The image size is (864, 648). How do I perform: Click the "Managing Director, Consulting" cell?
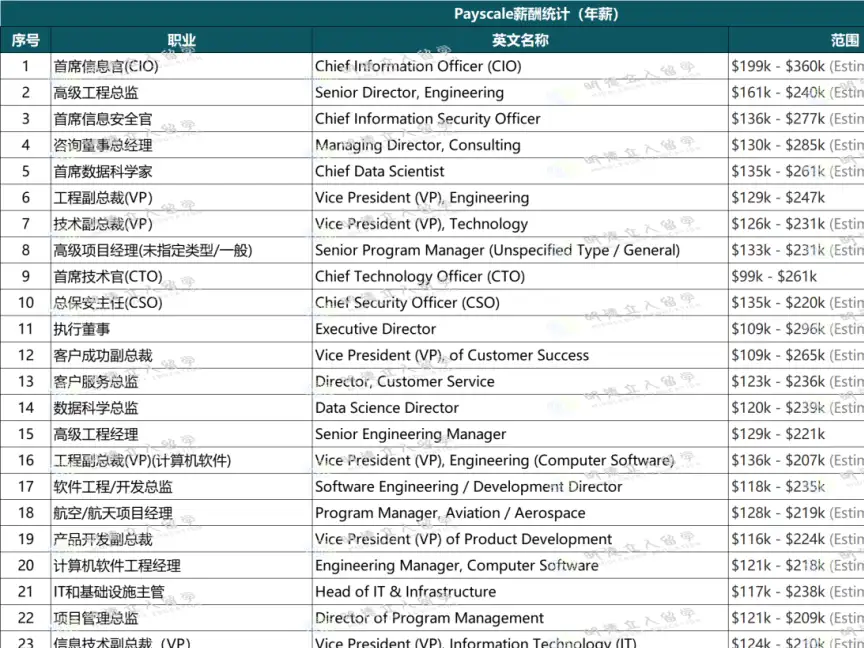click(x=520, y=145)
